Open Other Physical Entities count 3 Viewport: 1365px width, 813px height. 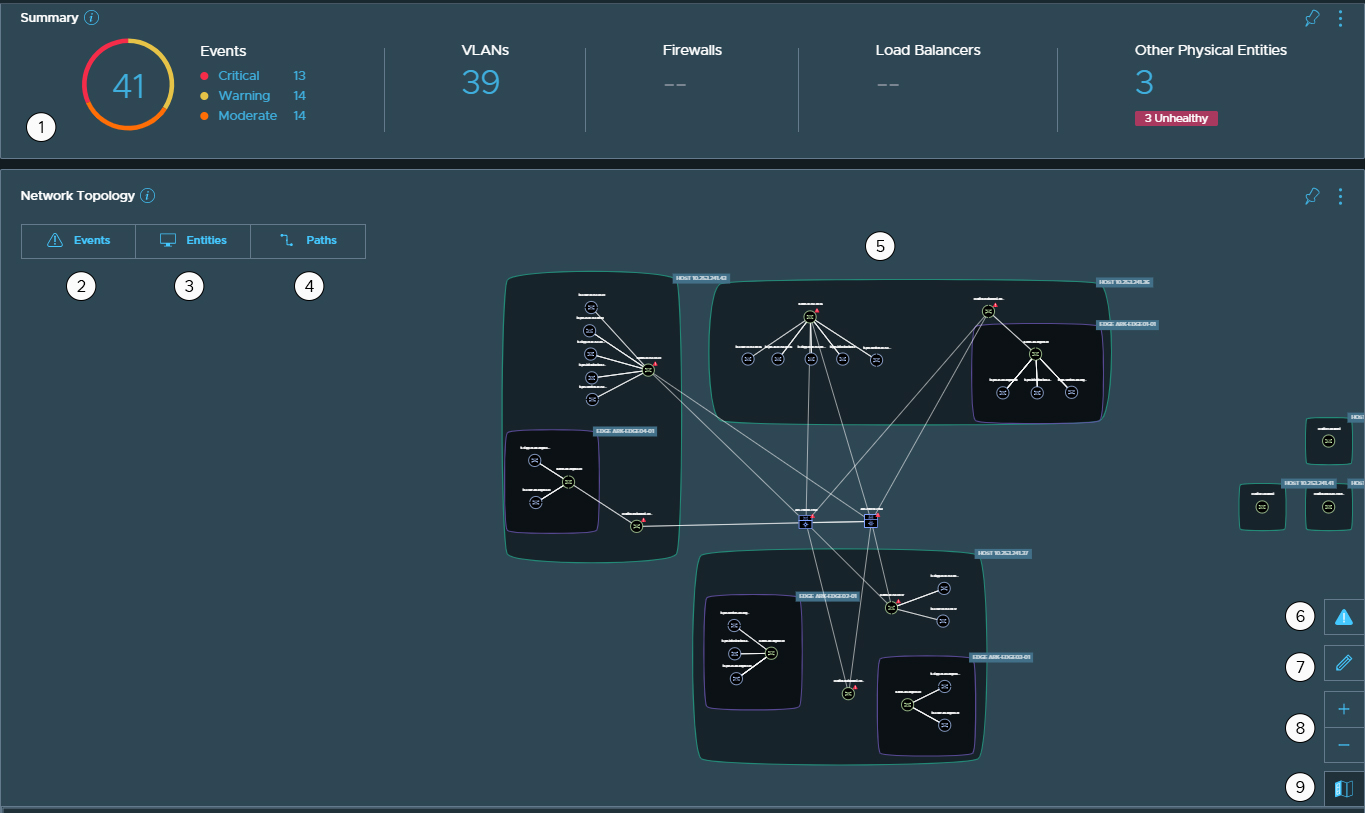point(1144,82)
